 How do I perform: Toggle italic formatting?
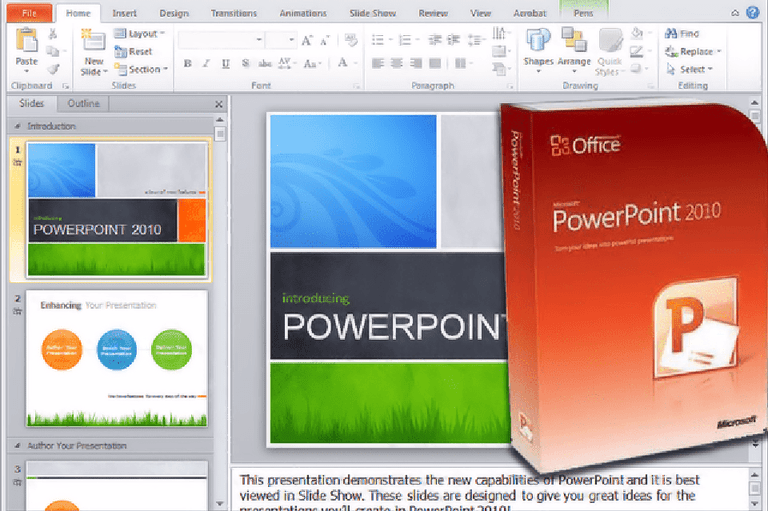coord(206,63)
